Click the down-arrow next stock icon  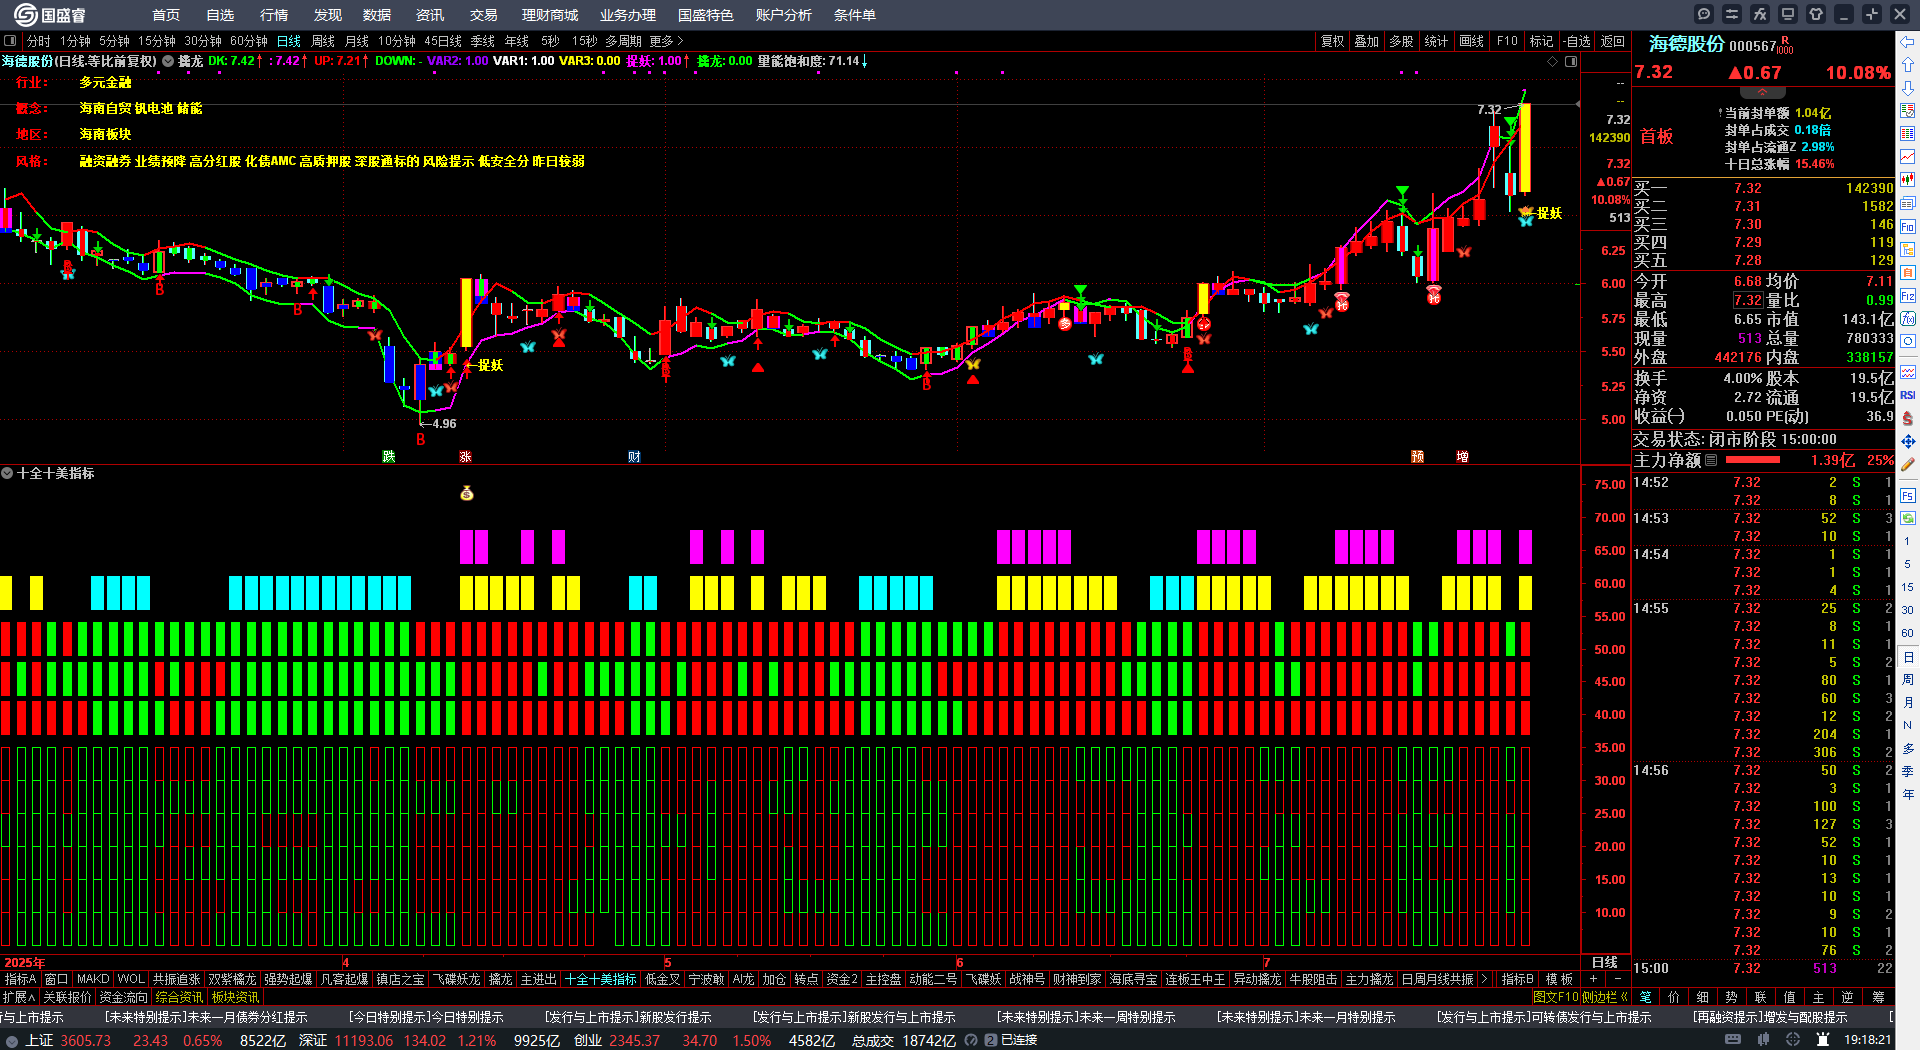tap(1908, 87)
